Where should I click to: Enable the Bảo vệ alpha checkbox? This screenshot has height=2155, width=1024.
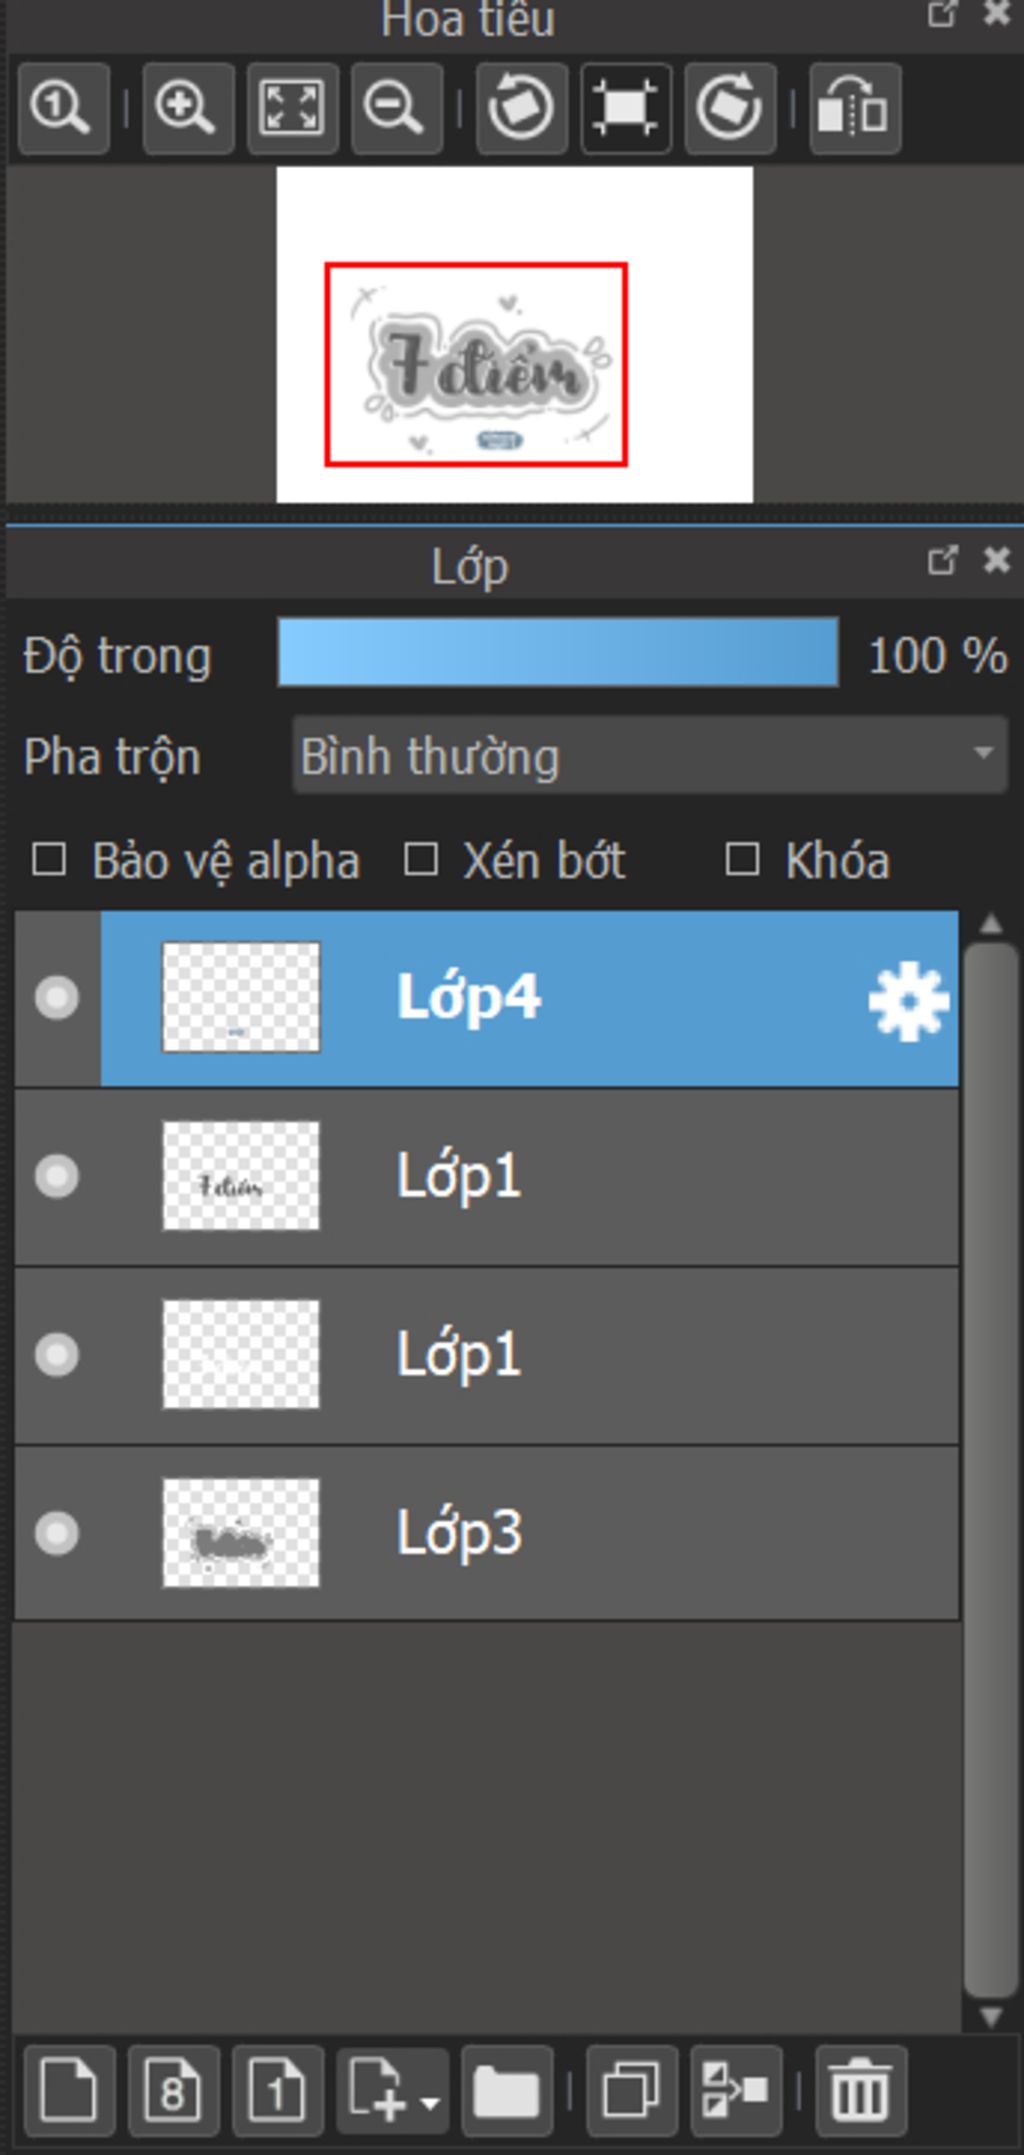tap(49, 860)
